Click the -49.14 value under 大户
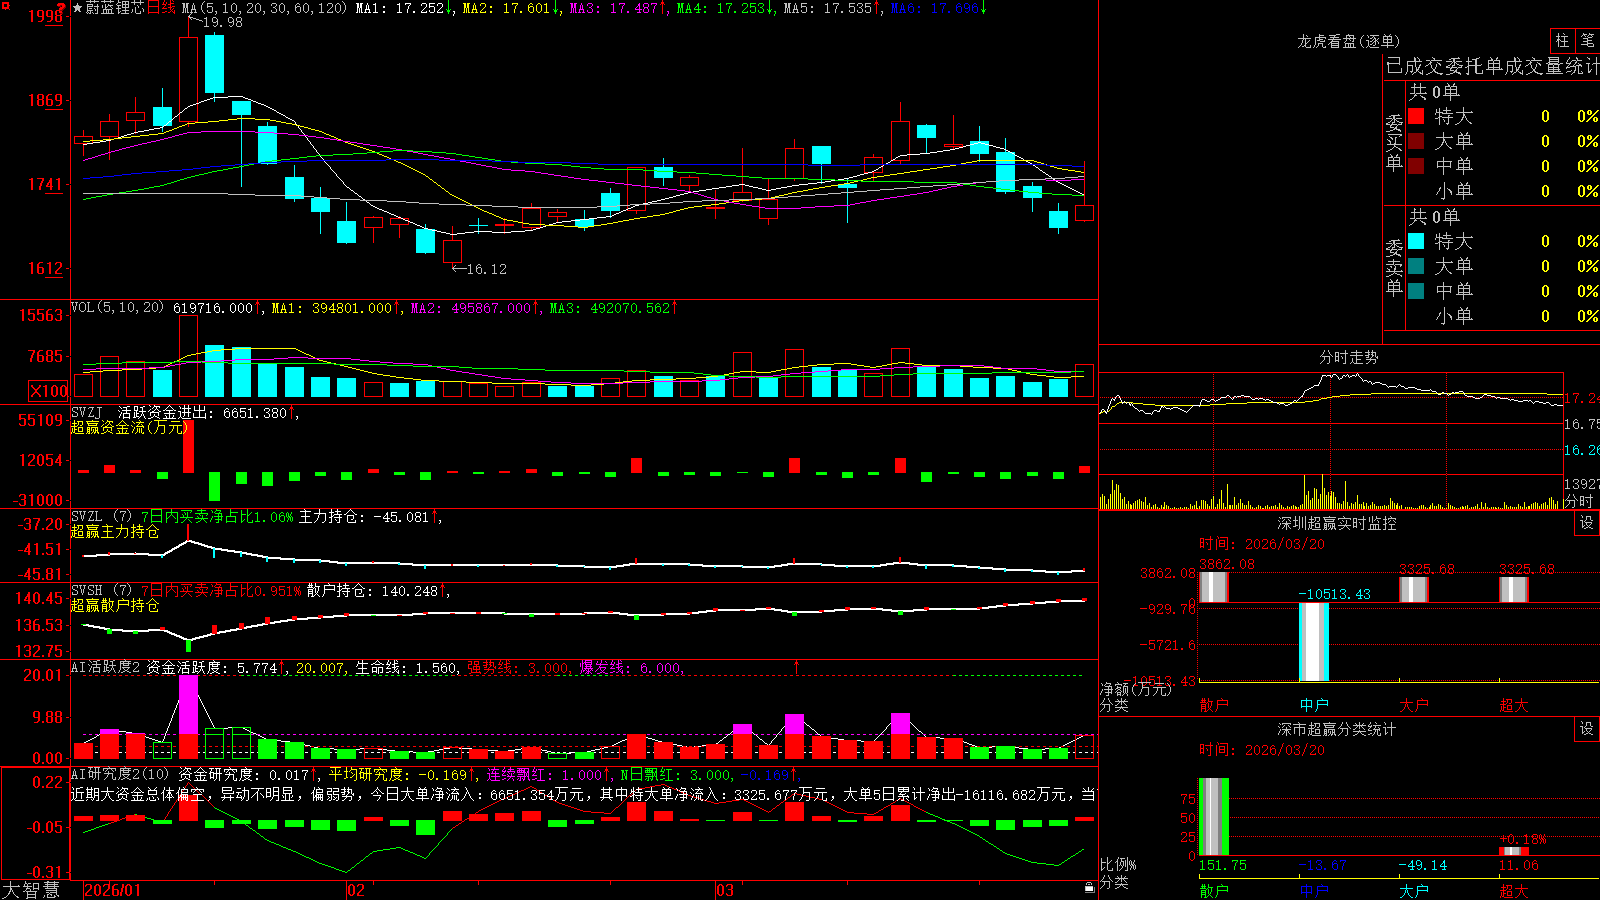 [x=1423, y=865]
